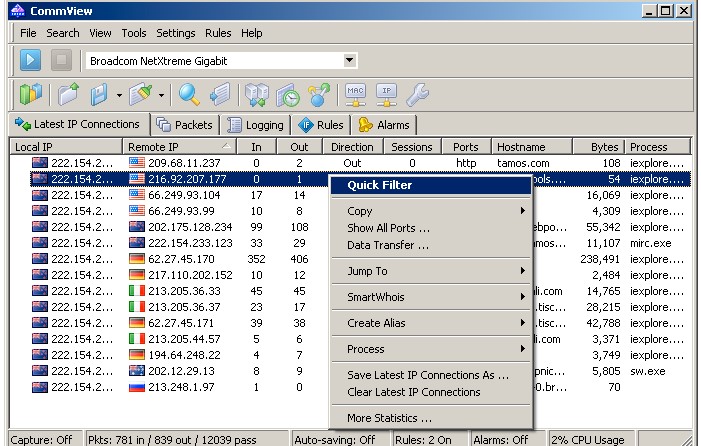Viewport: 701px width, 446px height.
Task: Open settings with the wrench icon
Action: [417, 95]
